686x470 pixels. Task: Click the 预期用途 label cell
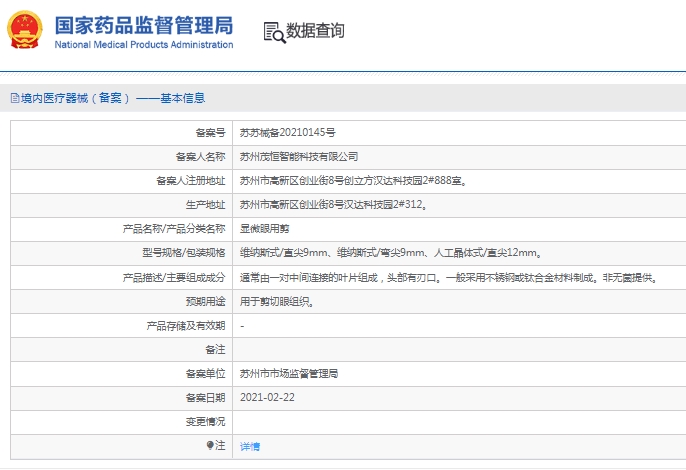[x=122, y=302]
